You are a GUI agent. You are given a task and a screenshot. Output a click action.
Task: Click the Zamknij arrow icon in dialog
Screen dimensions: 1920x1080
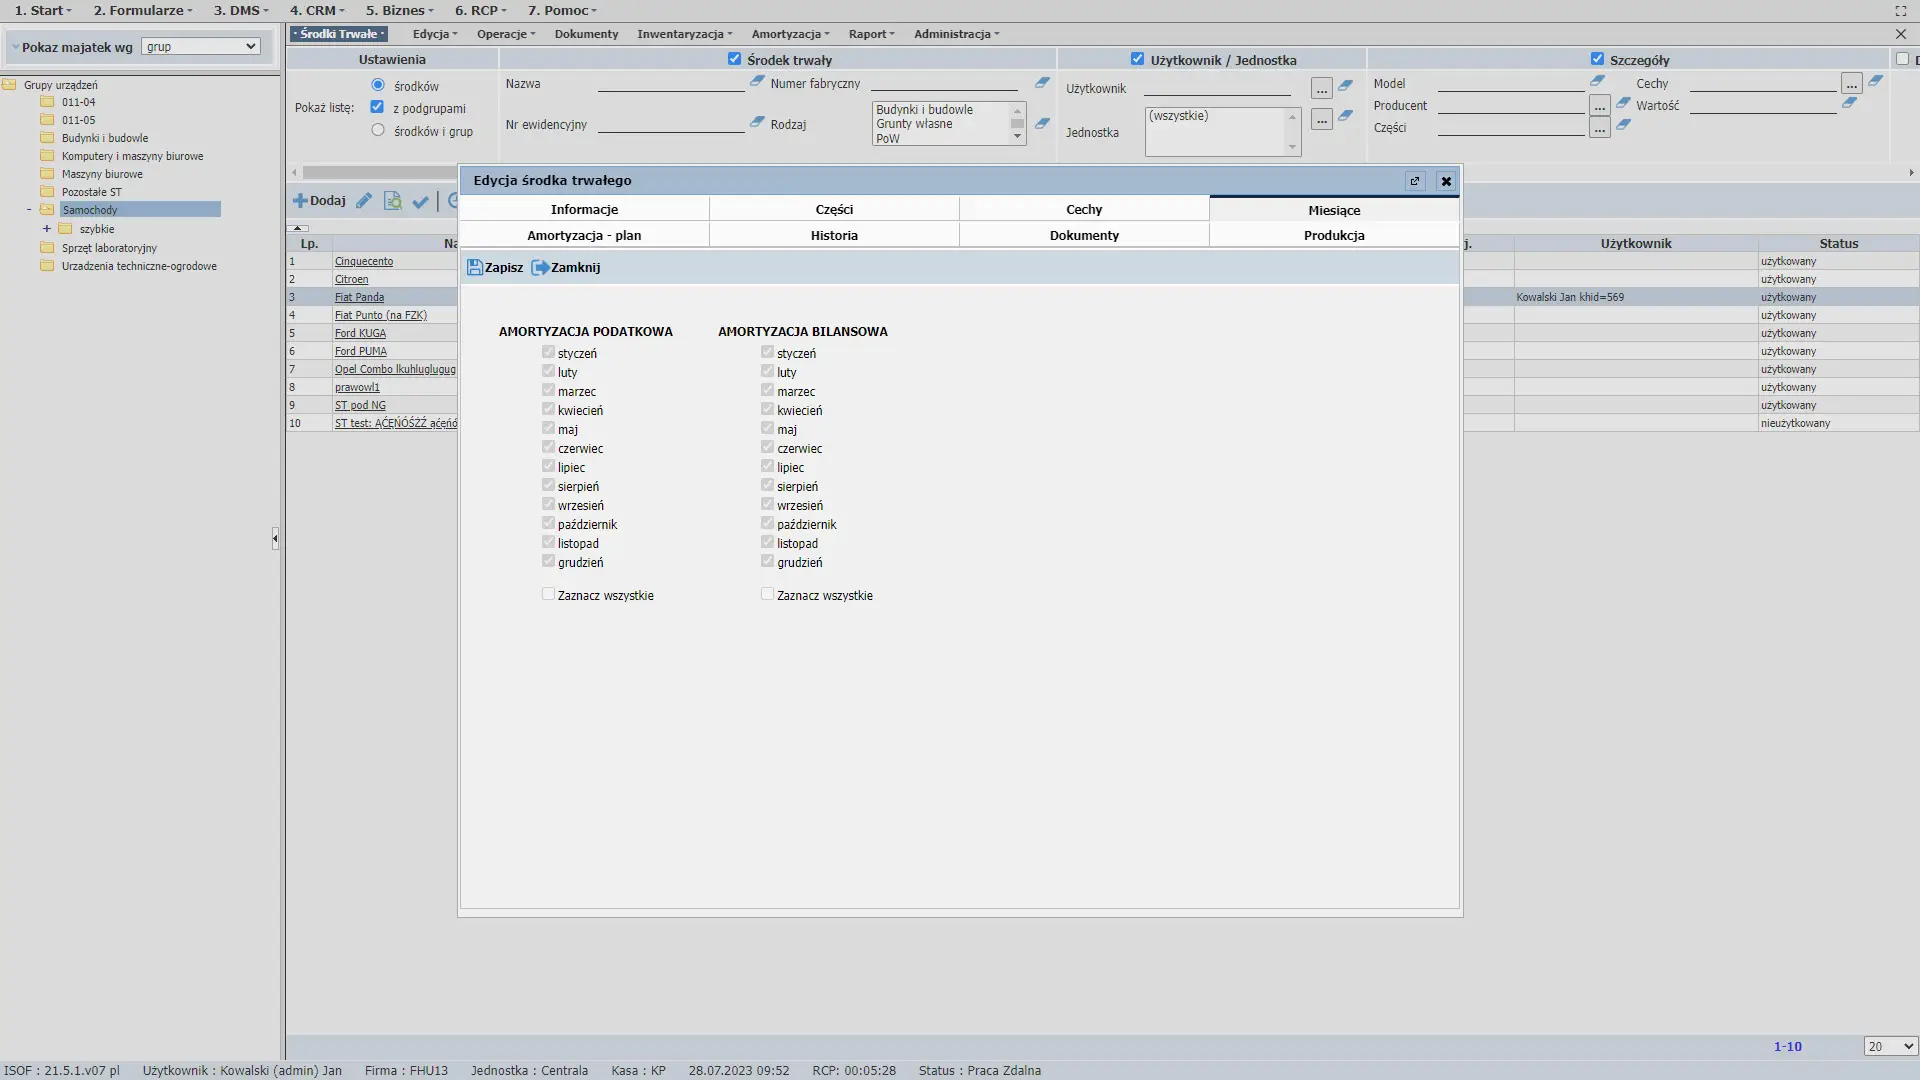click(540, 268)
